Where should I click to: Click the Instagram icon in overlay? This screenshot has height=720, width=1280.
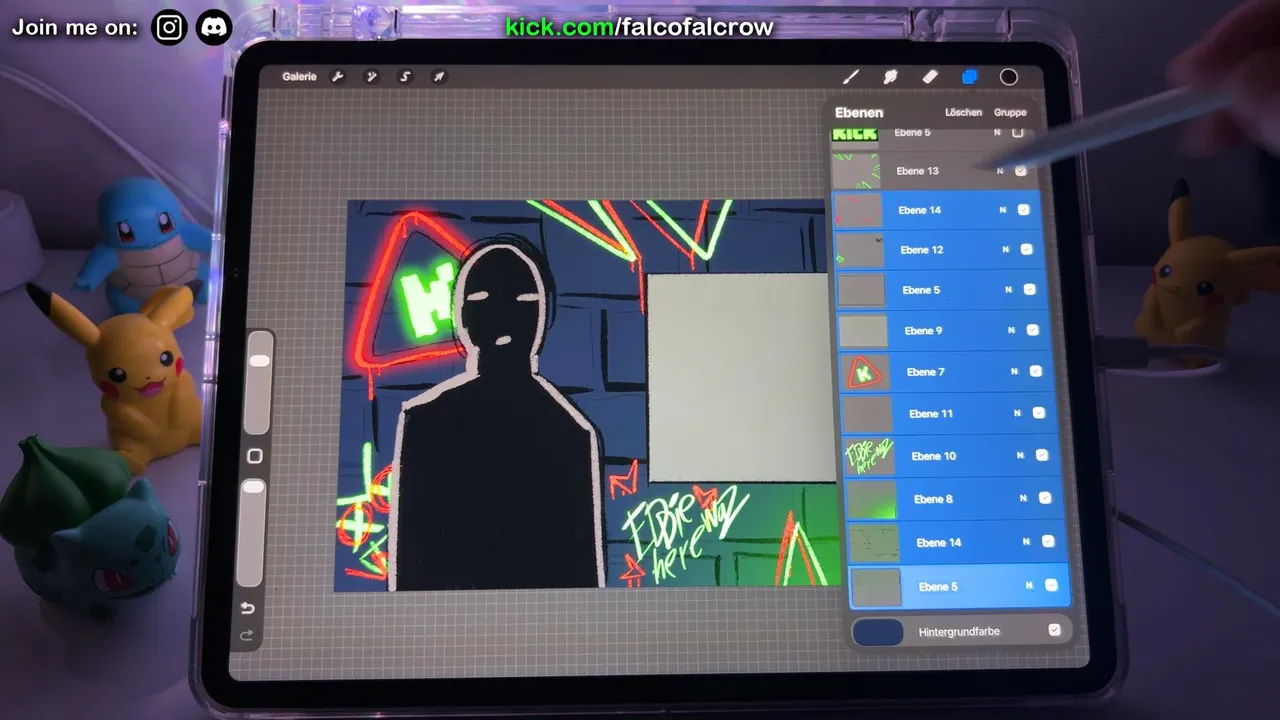click(170, 27)
